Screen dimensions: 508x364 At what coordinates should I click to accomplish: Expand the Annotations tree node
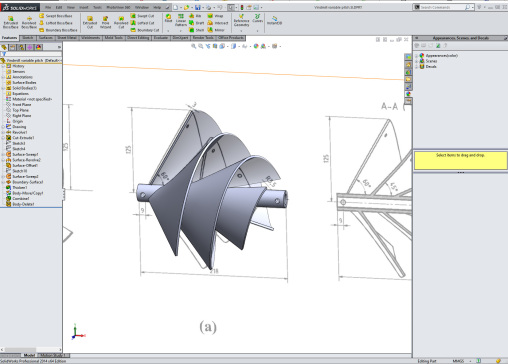(x=3, y=77)
